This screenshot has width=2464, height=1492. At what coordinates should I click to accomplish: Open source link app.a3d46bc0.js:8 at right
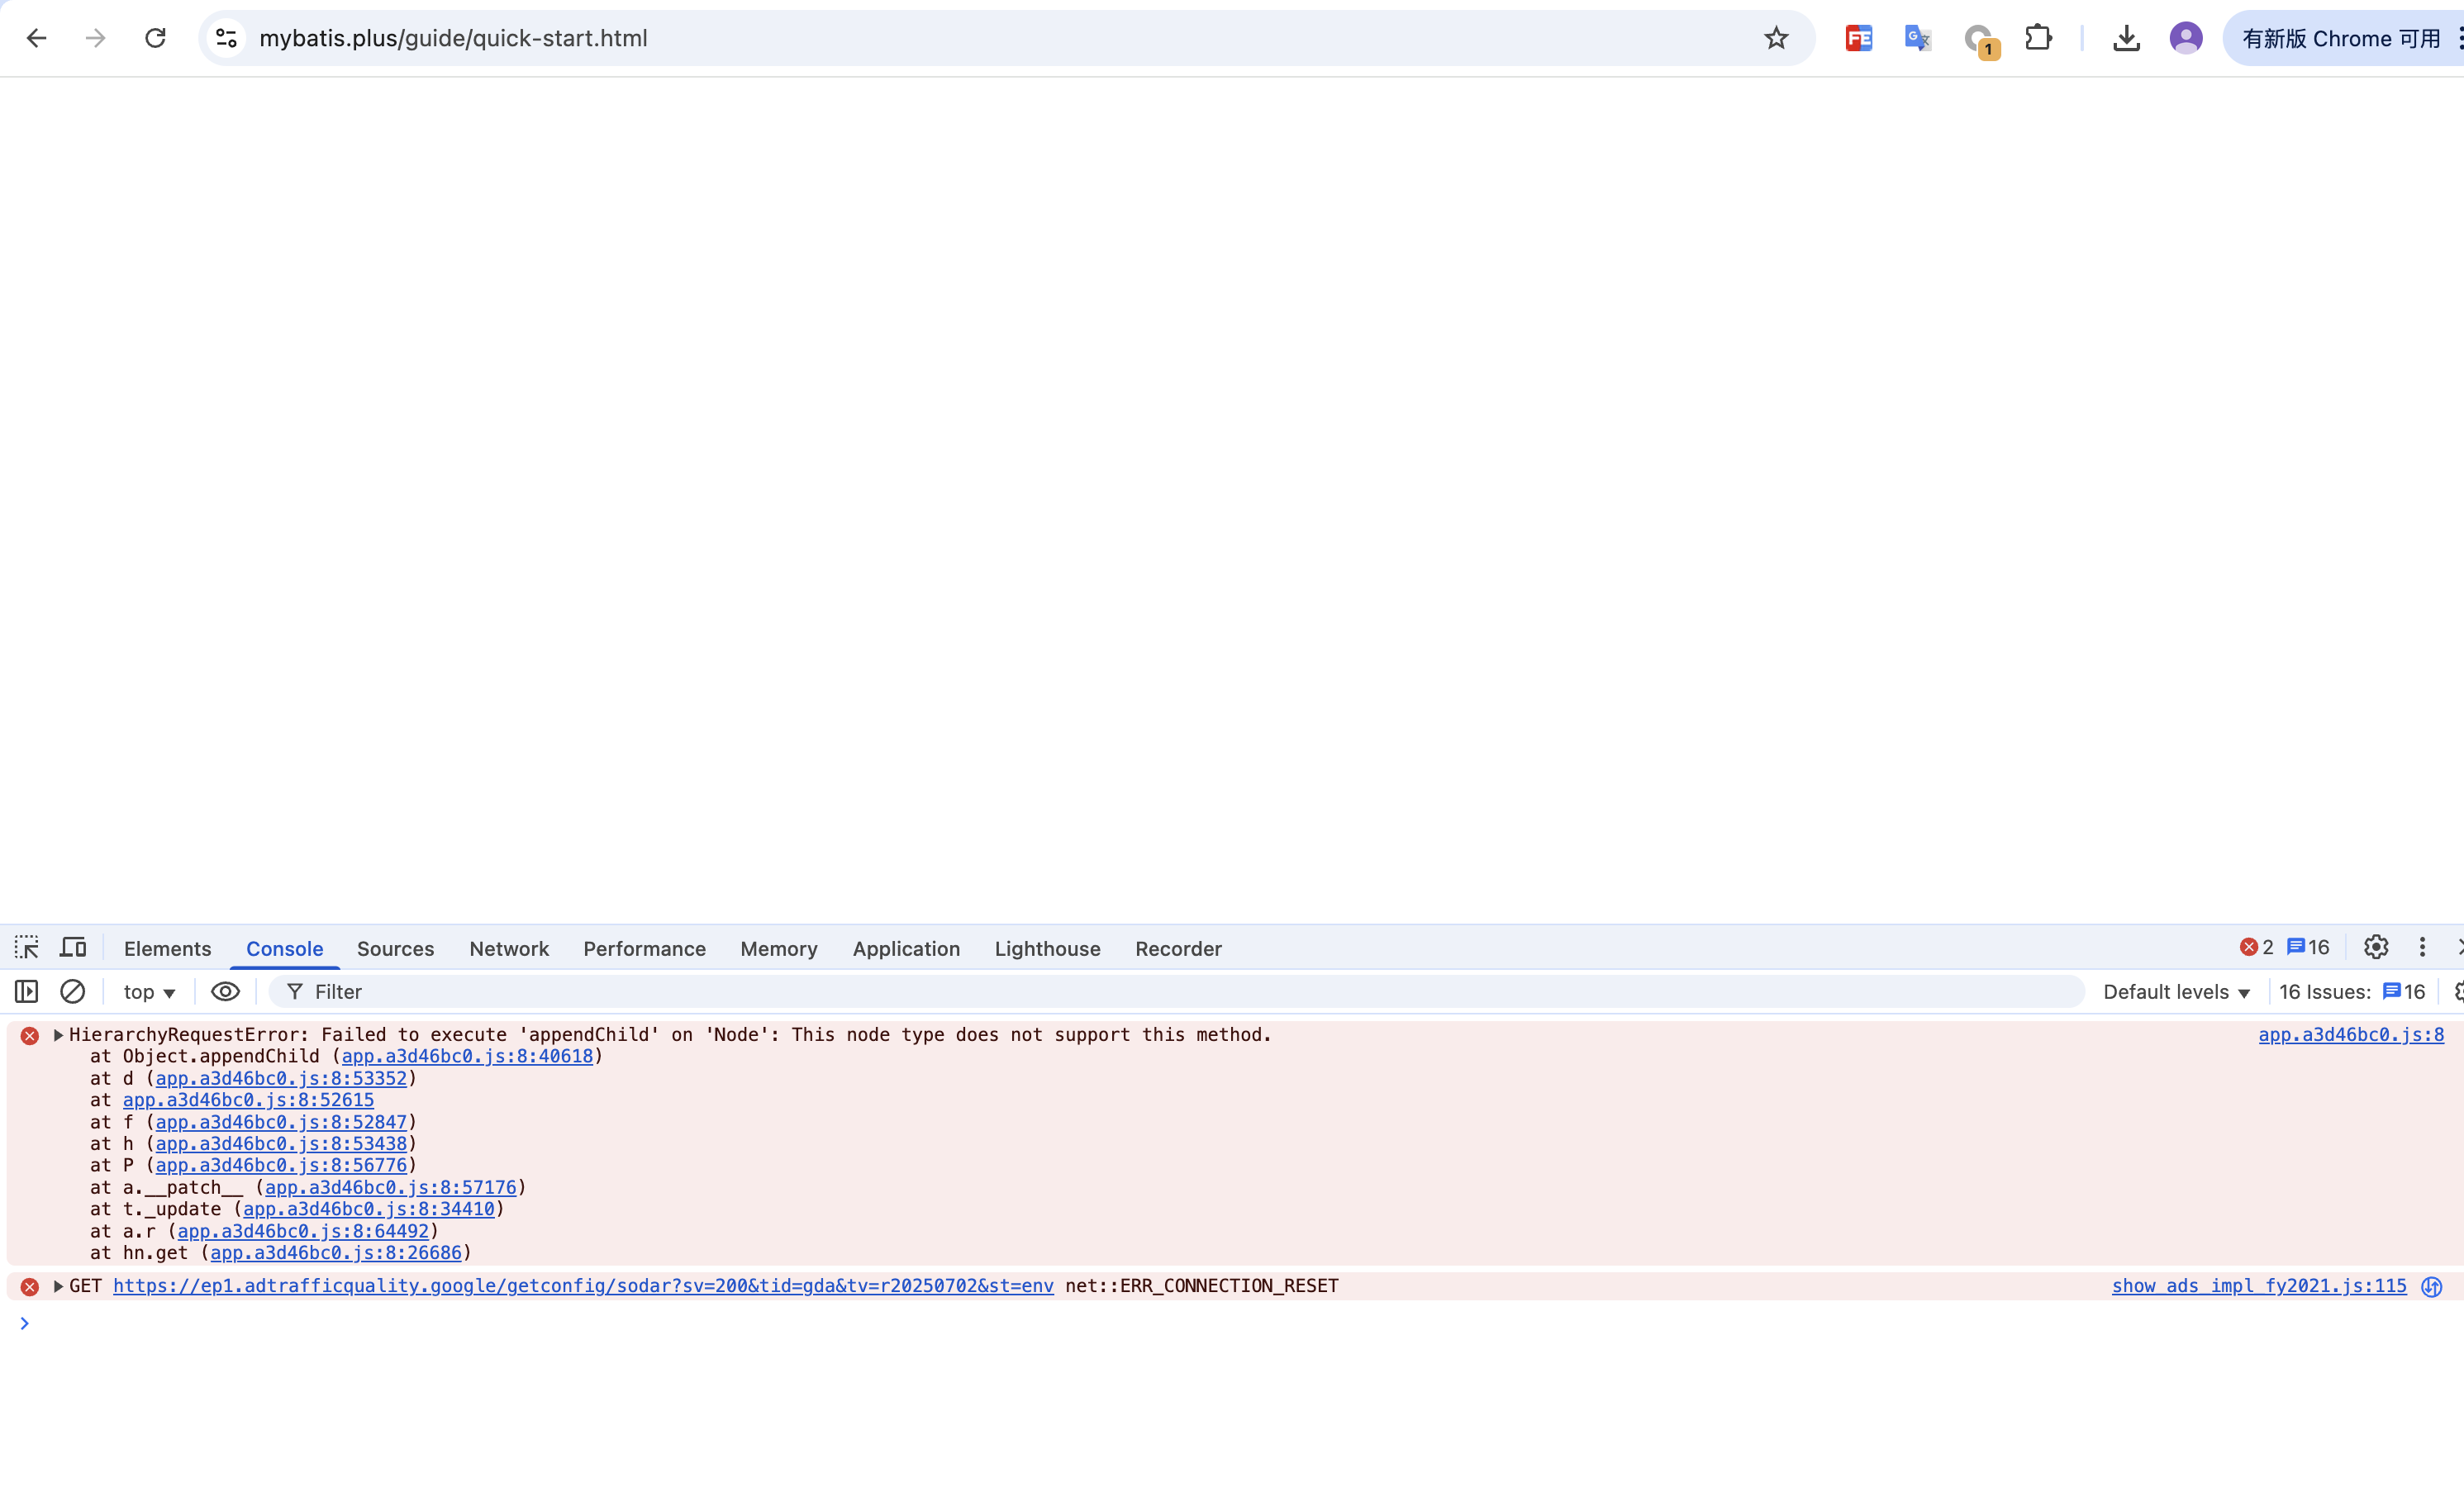tap(2351, 1035)
